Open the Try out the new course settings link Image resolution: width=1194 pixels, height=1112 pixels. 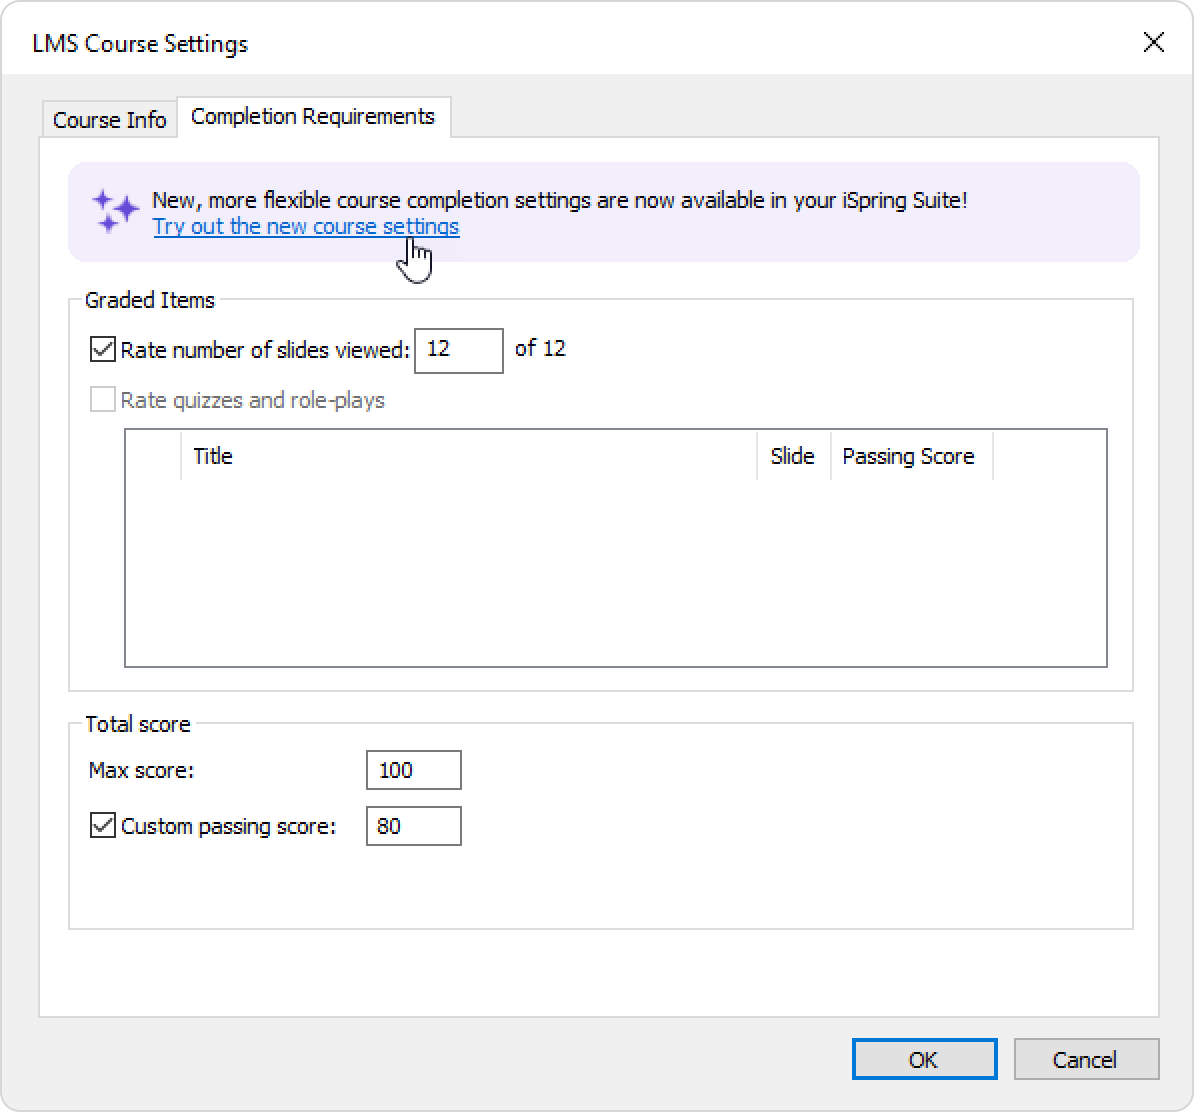[x=306, y=227]
